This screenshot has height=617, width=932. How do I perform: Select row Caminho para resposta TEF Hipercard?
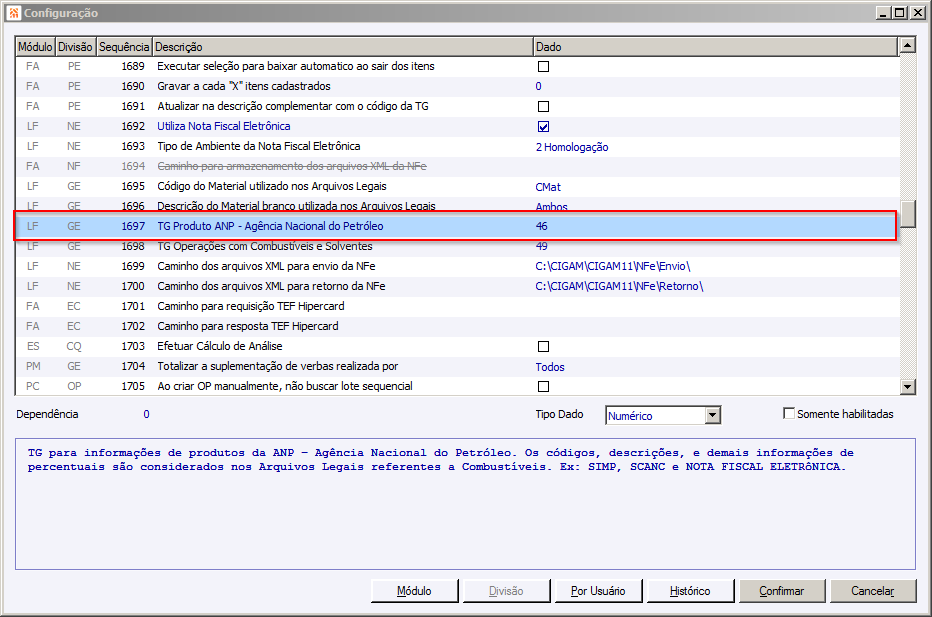coord(456,326)
